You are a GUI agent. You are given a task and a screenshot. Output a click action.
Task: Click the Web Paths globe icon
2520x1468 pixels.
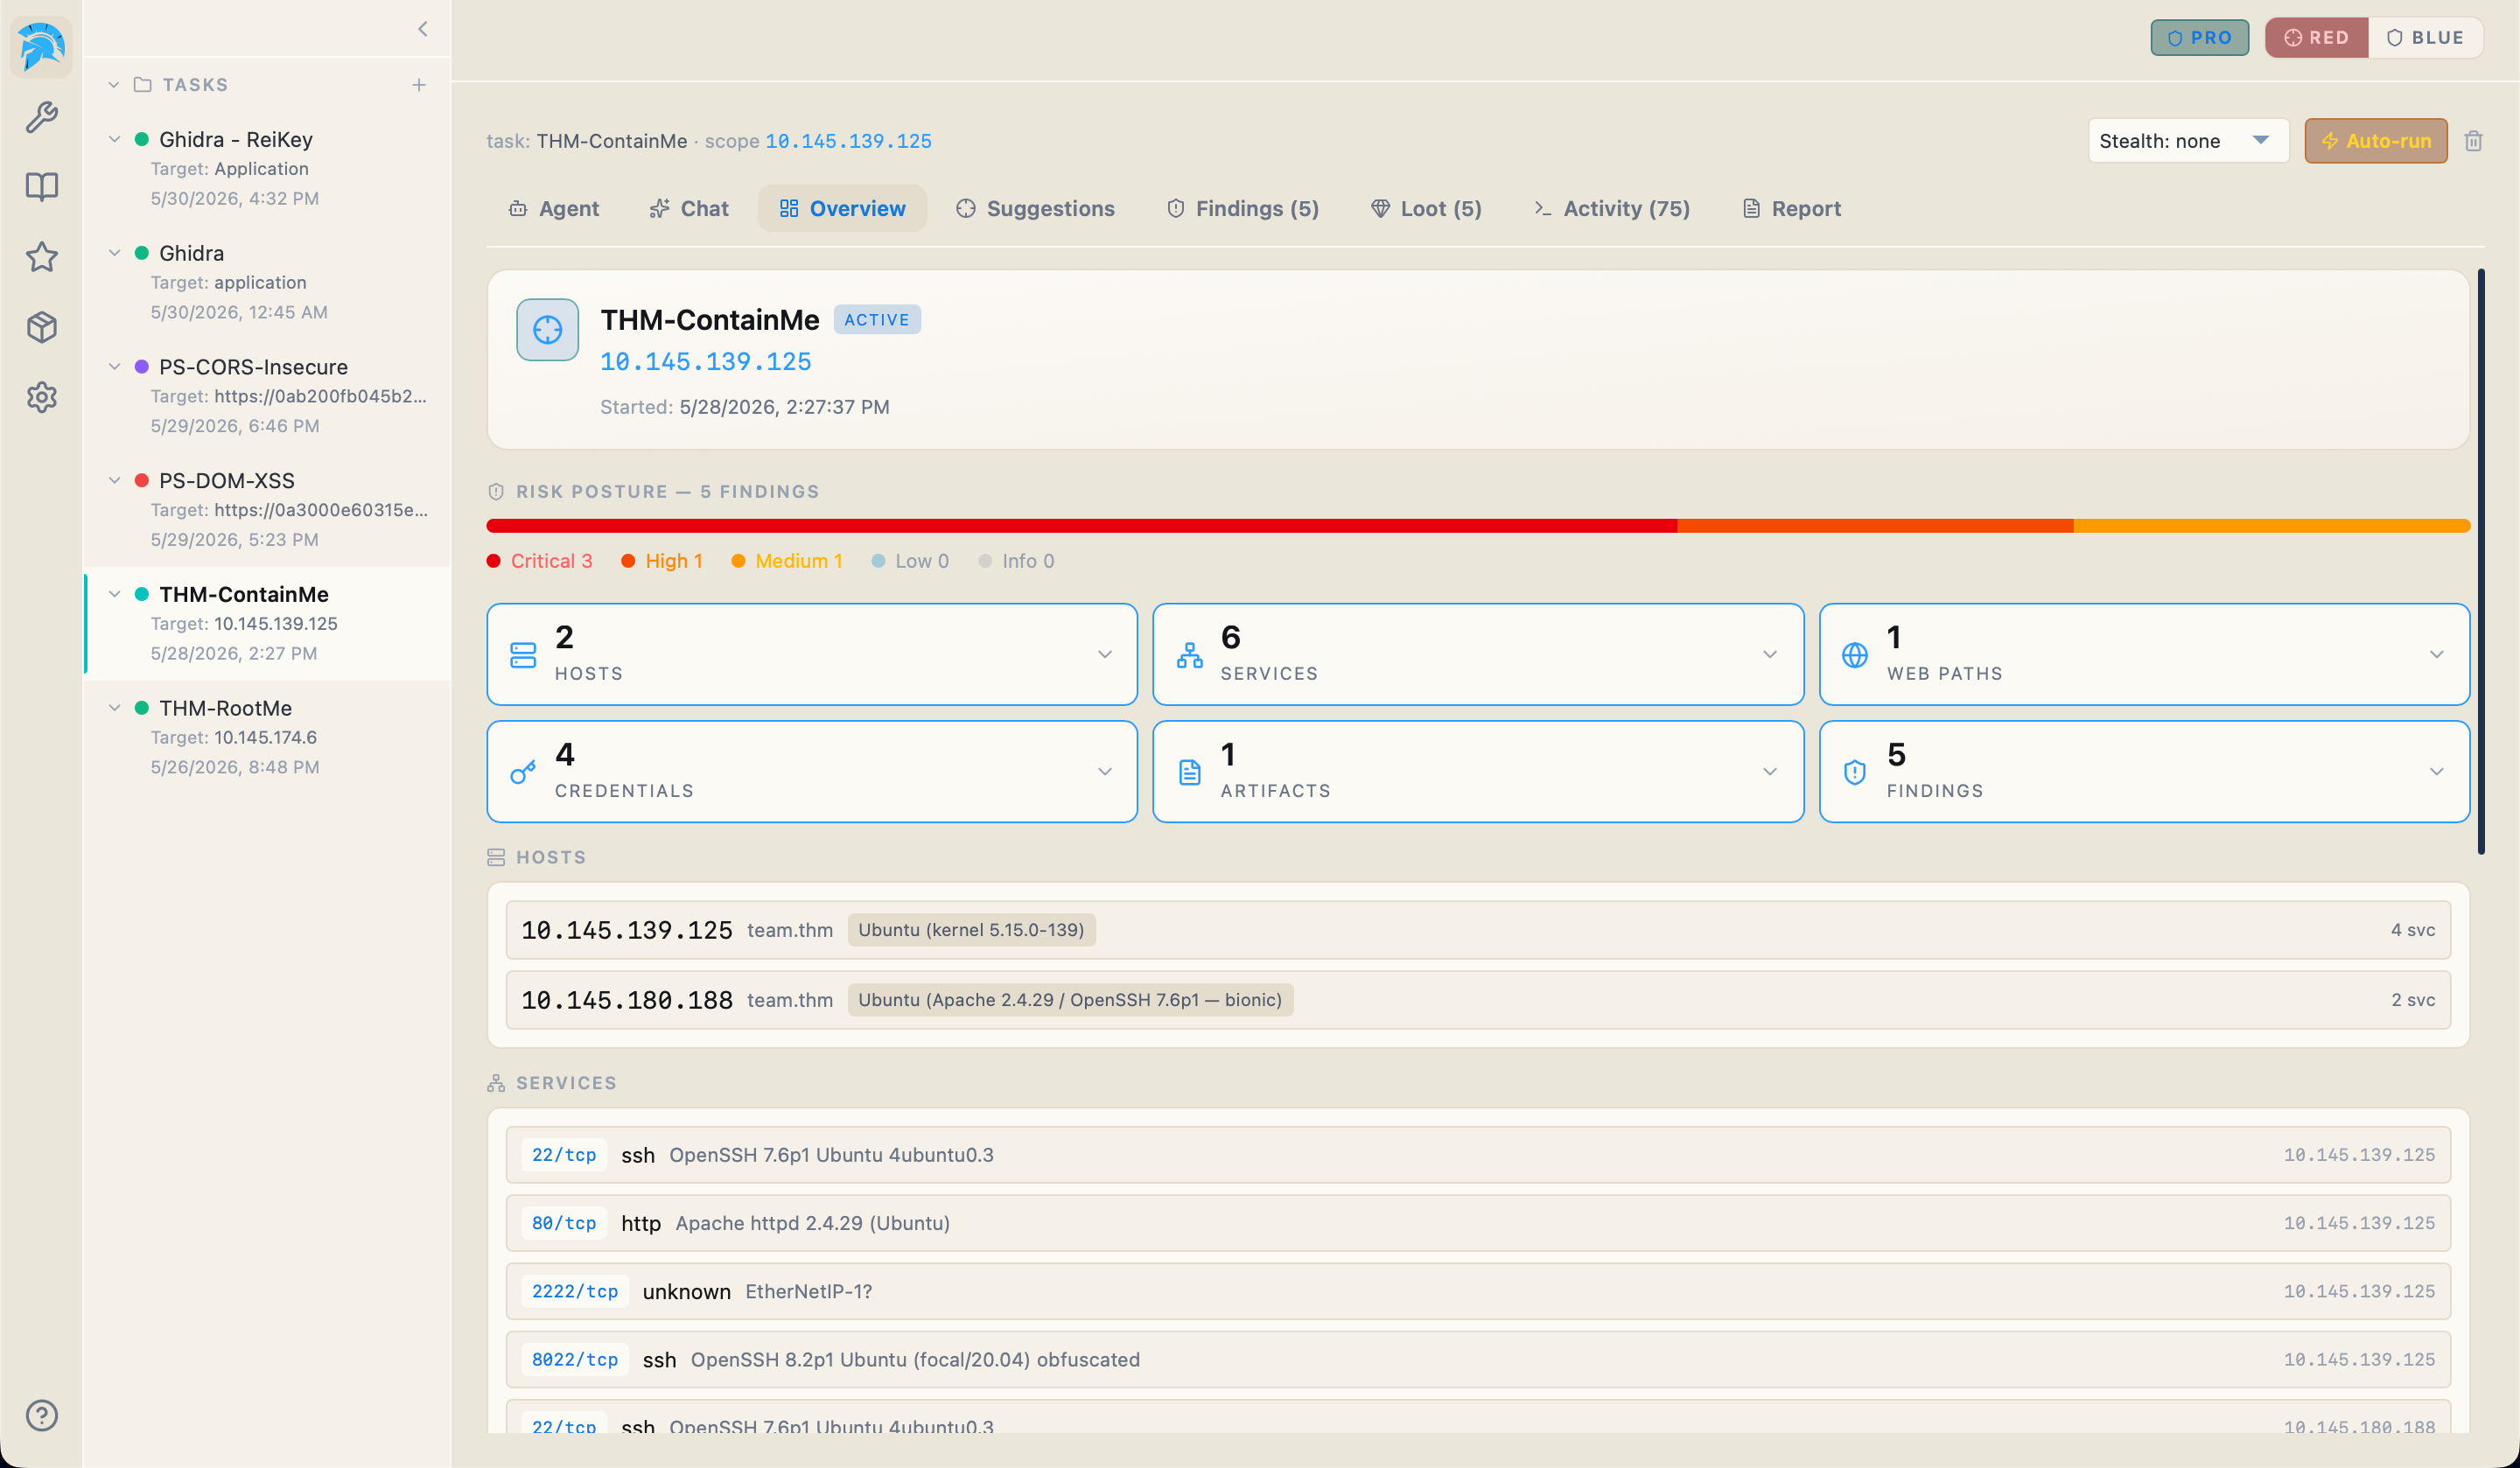[x=1854, y=655]
